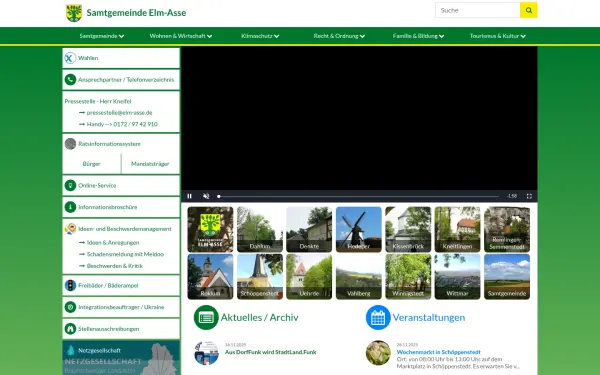Click the pressestelle@elm-asse.de email link
Screen dimensions: 600x375
(119, 112)
